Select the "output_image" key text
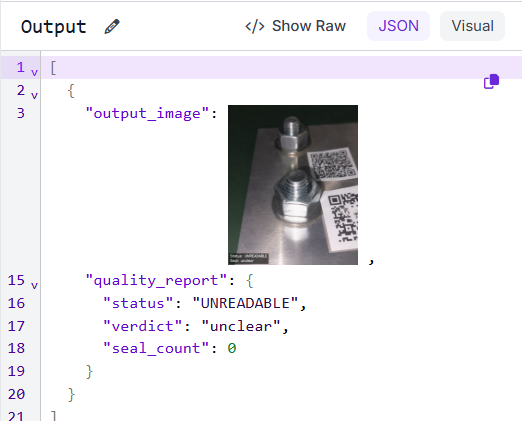The height and width of the screenshot is (421, 522). (x=147, y=113)
